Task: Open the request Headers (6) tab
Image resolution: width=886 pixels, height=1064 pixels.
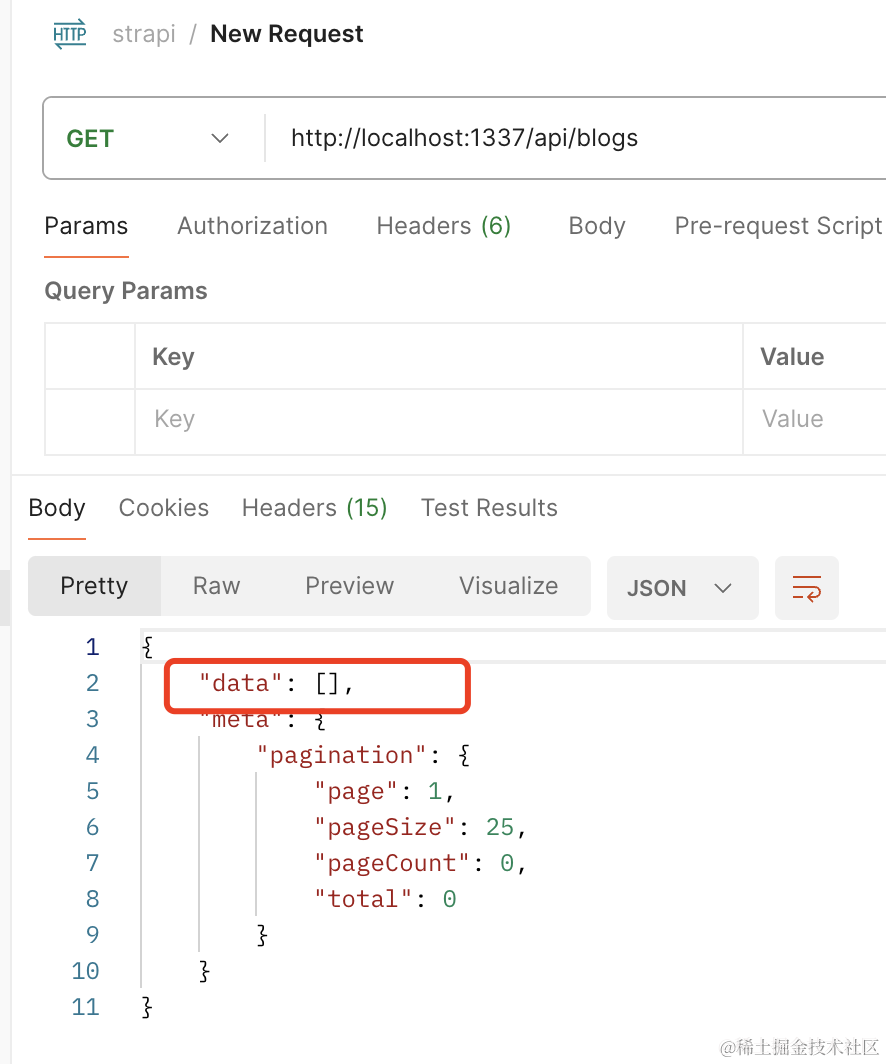Action: [x=444, y=226]
